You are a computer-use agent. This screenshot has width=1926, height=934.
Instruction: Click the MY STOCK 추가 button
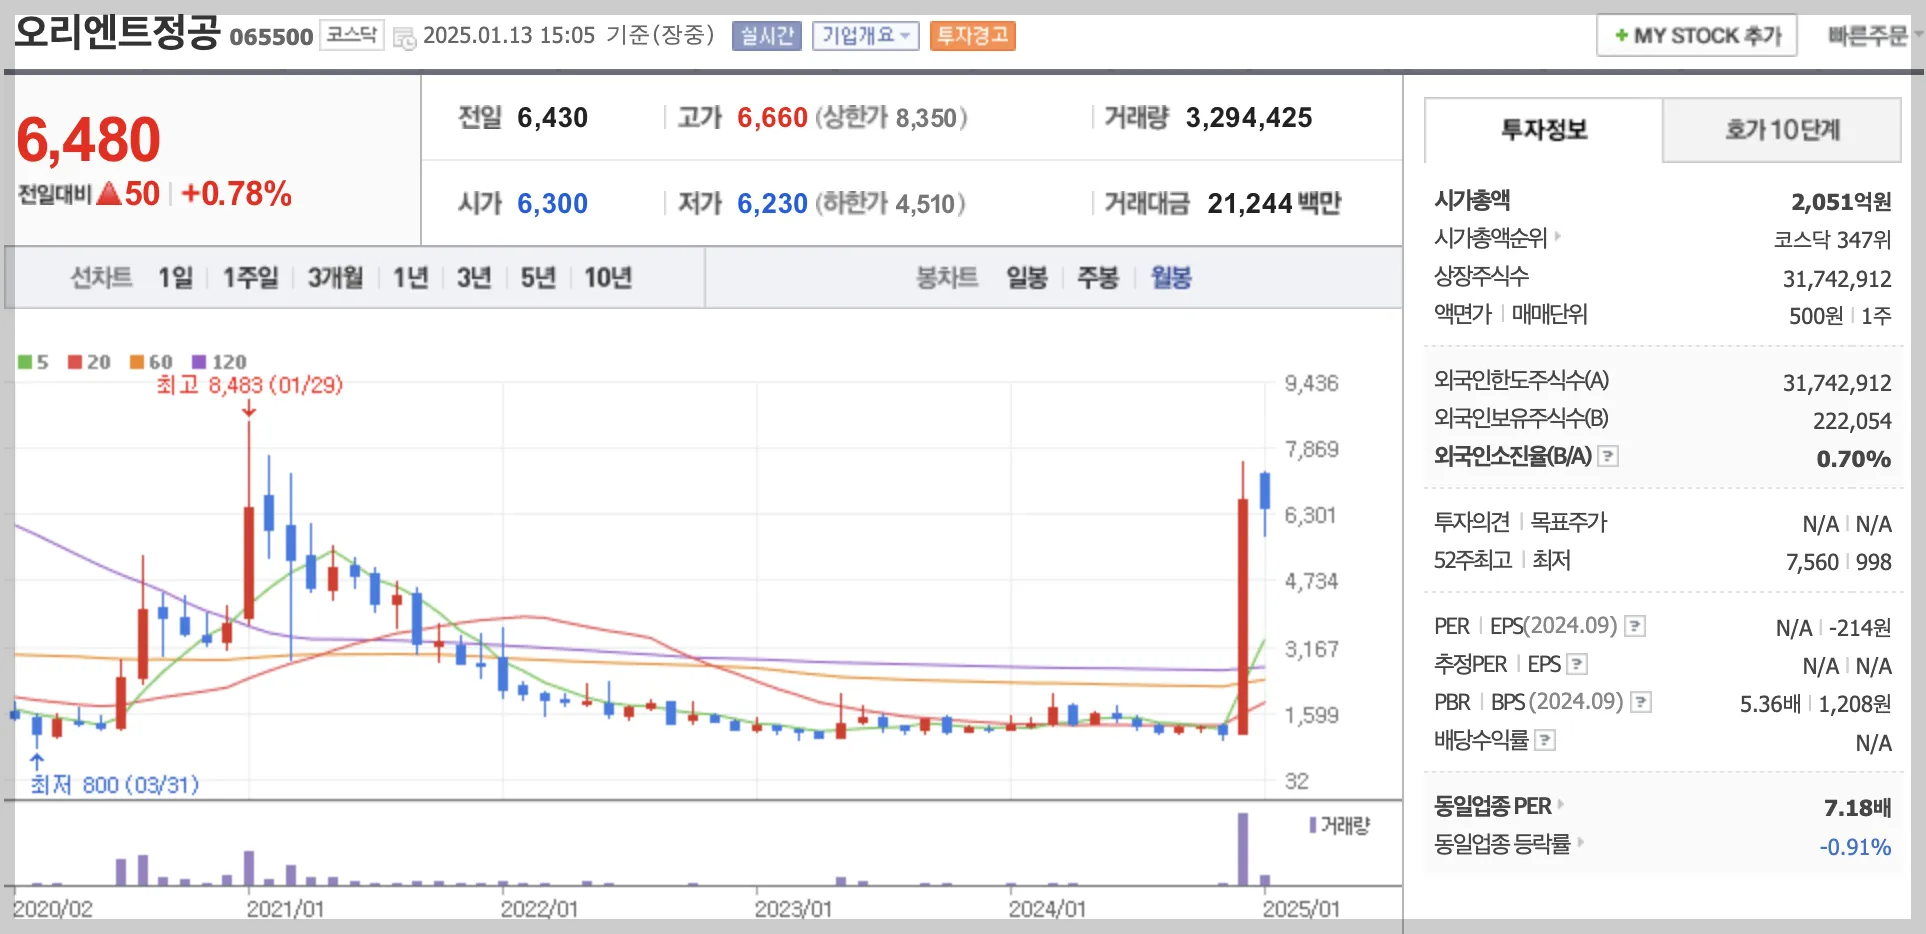coord(1697,35)
